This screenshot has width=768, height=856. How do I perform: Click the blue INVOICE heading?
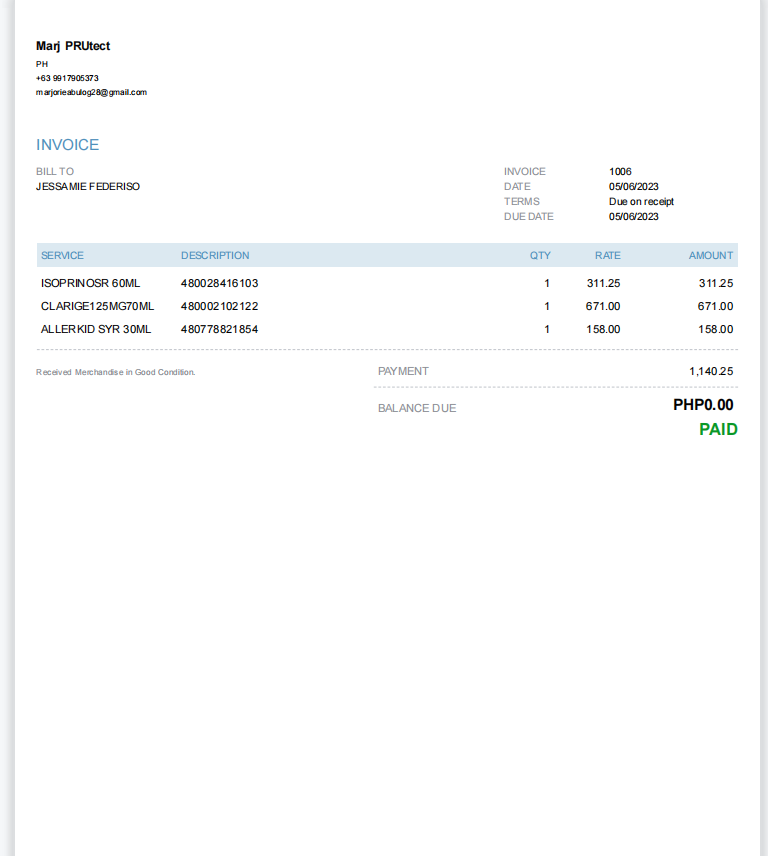click(68, 145)
